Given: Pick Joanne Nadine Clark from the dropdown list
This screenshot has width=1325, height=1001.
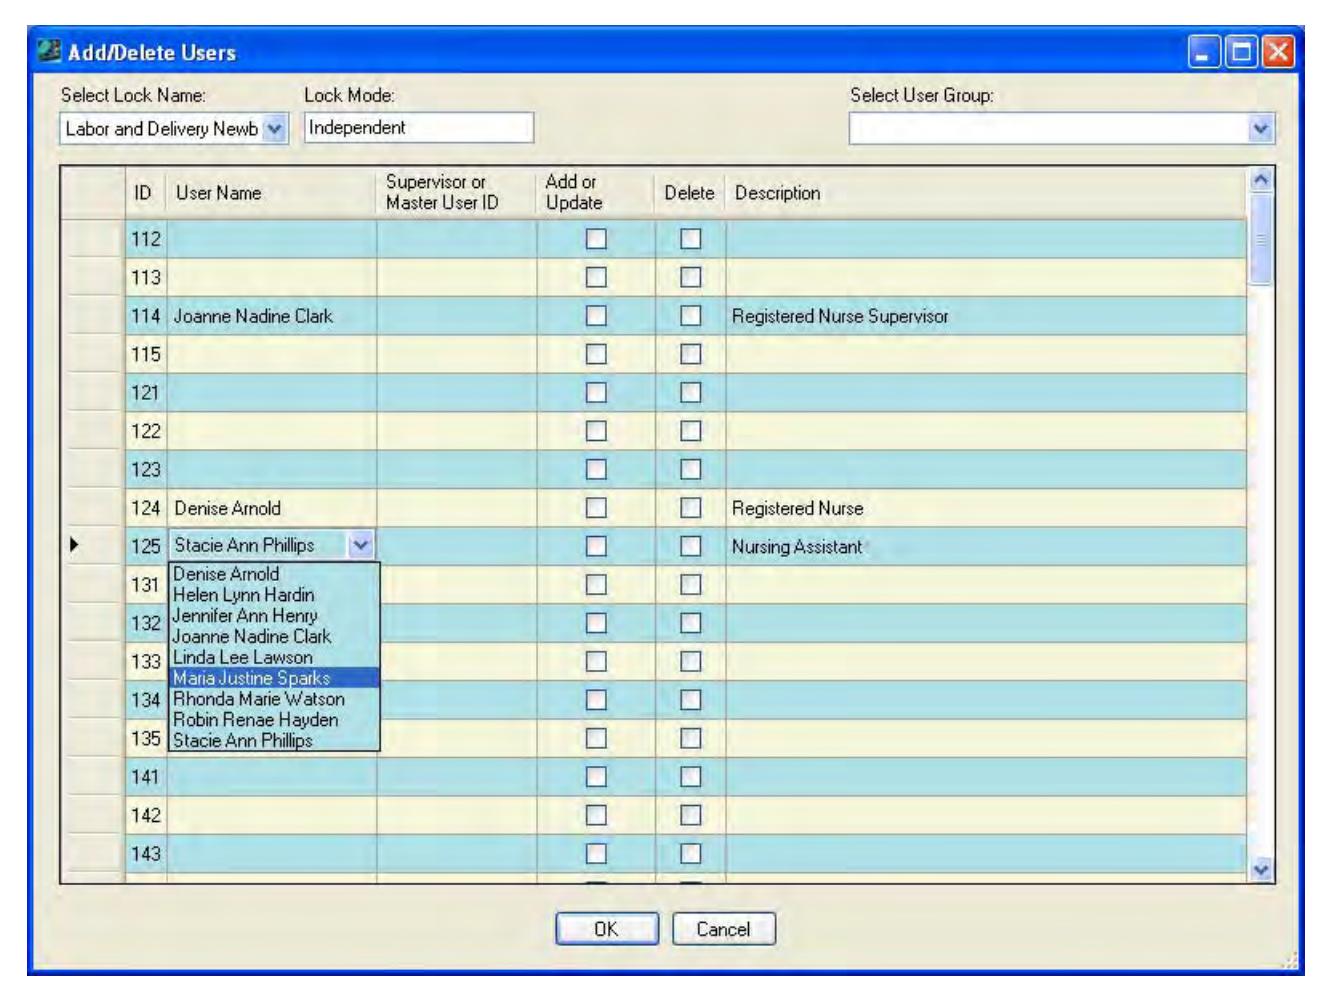Looking at the screenshot, I should coord(273,636).
